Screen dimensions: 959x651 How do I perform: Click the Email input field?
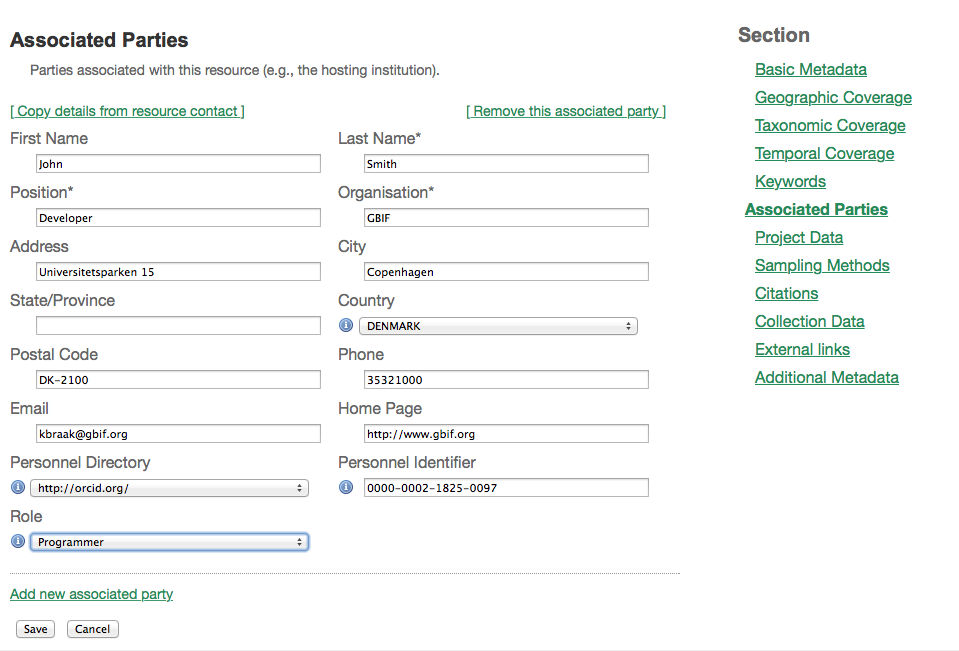pos(178,434)
